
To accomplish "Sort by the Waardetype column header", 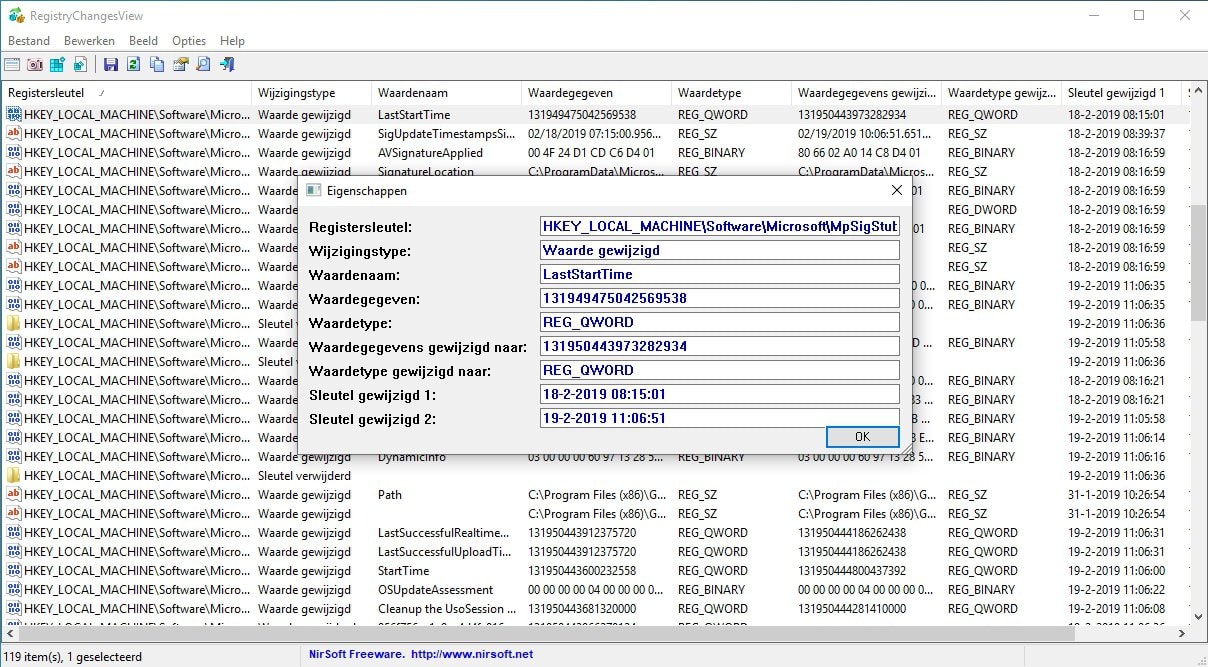I will point(709,91).
